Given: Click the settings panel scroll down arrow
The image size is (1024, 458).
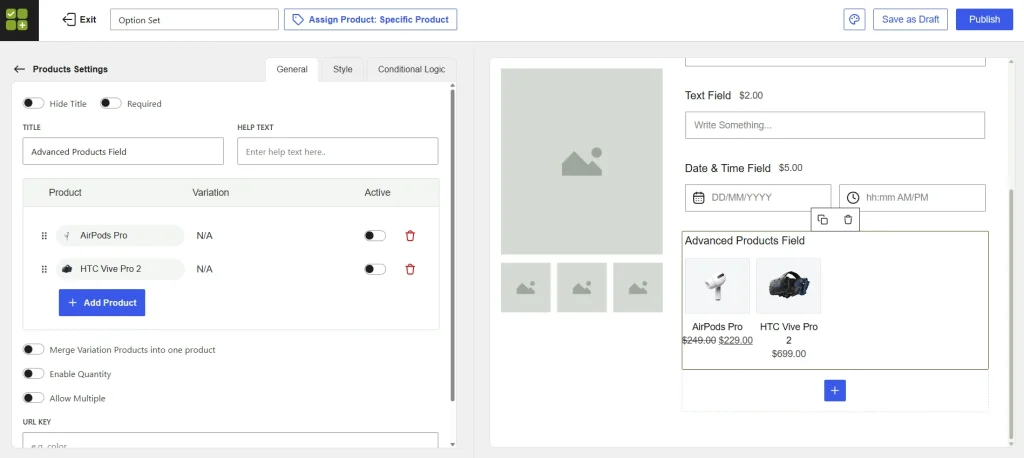Looking at the screenshot, I should point(453,444).
